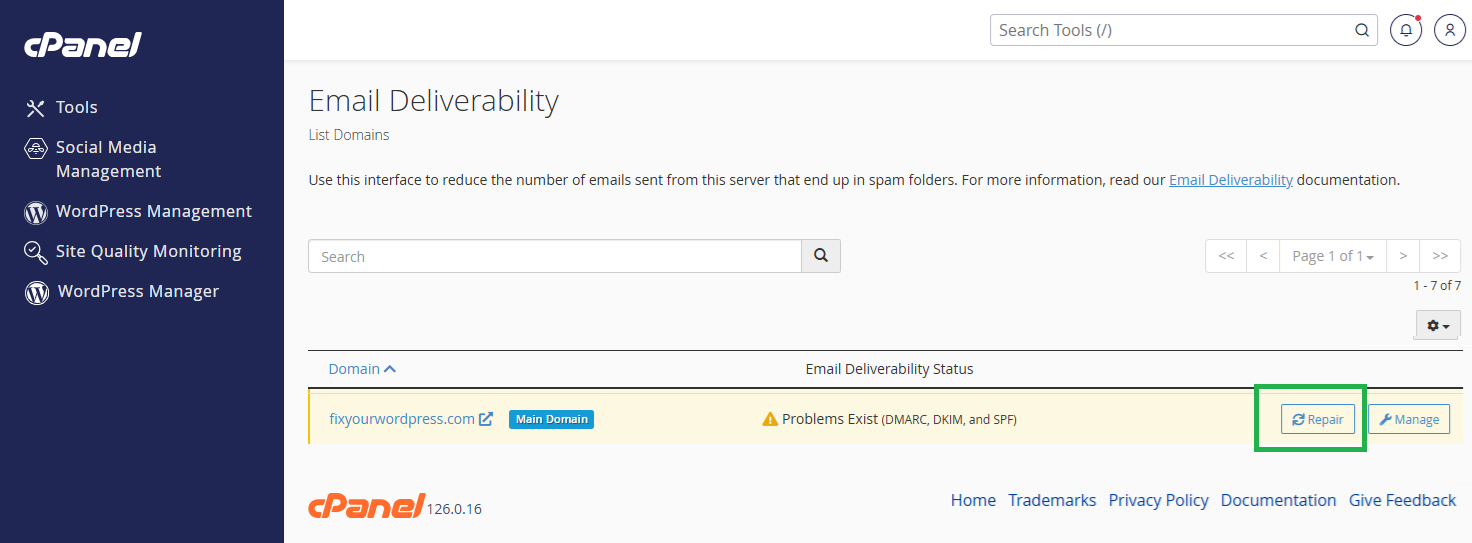Image resolution: width=1472 pixels, height=543 pixels.
Task: Open the gear settings dropdown
Action: coord(1438,325)
